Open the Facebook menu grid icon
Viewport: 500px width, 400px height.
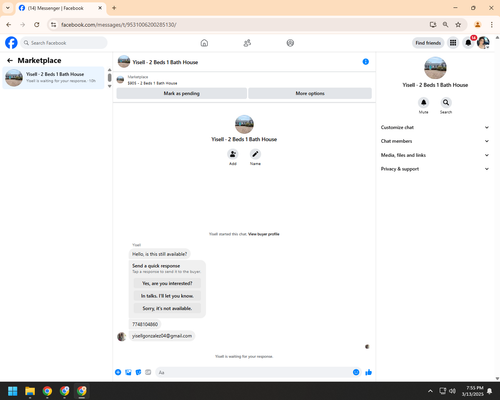pos(453,43)
